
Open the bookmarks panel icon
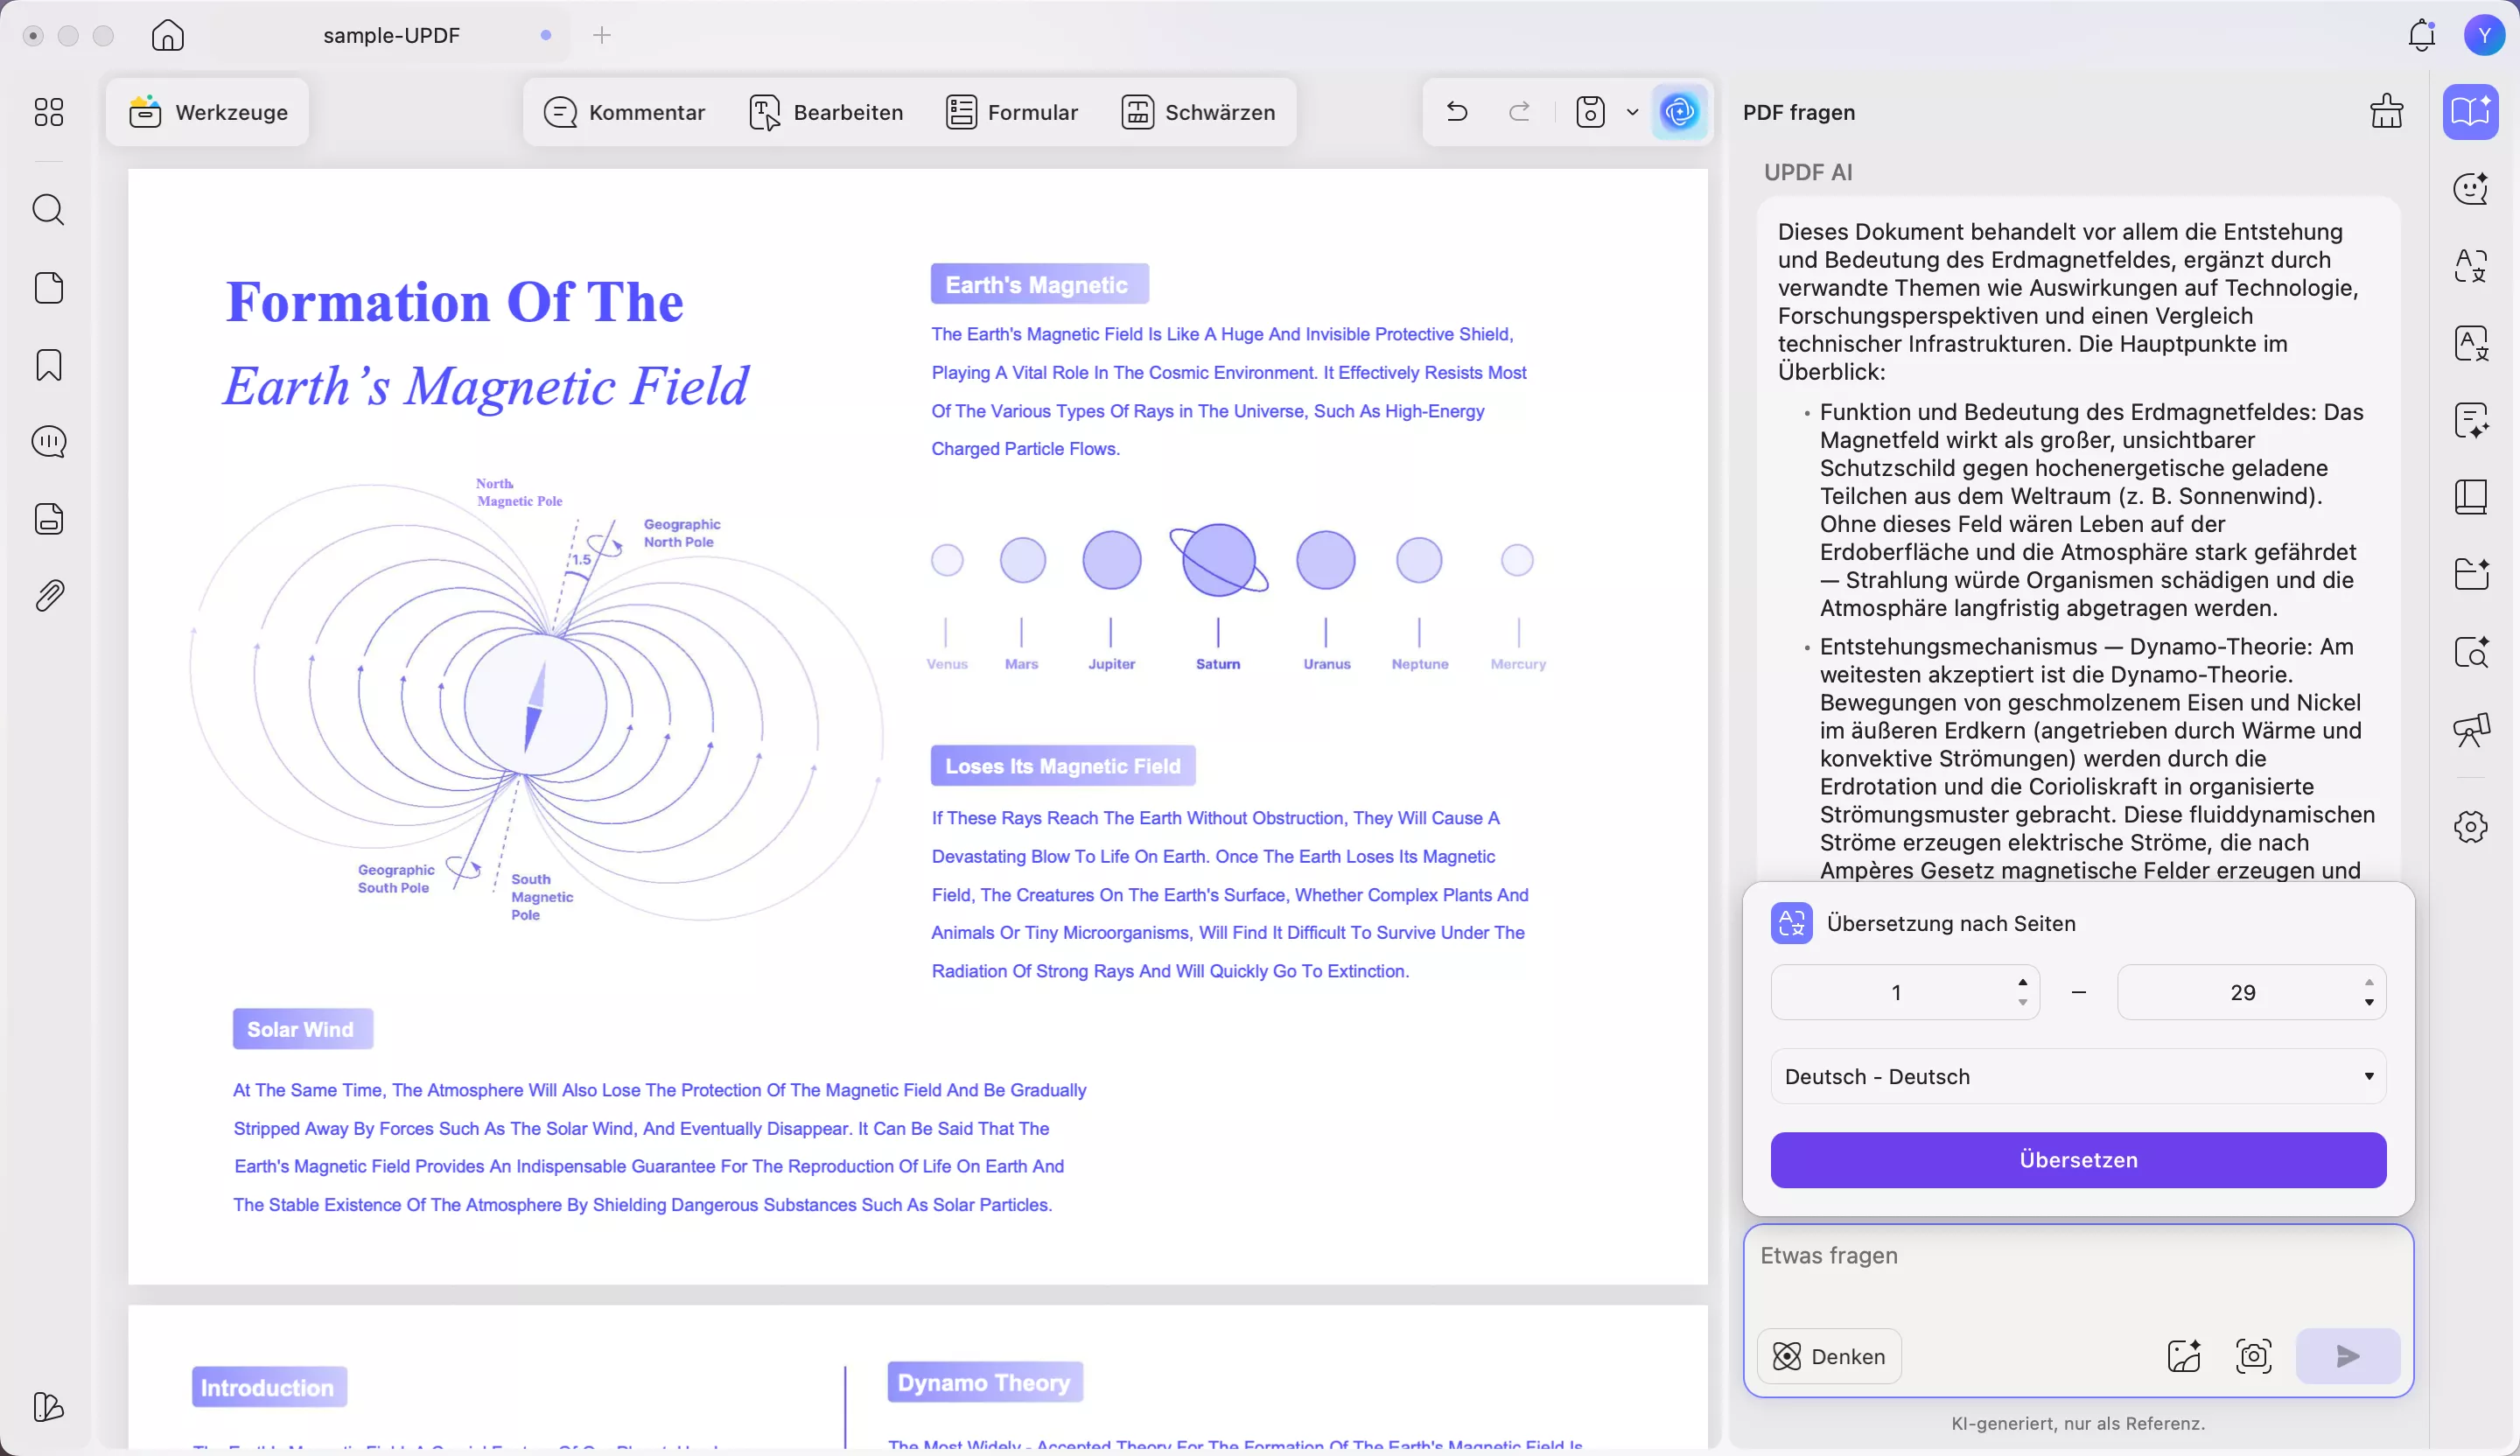click(x=48, y=365)
